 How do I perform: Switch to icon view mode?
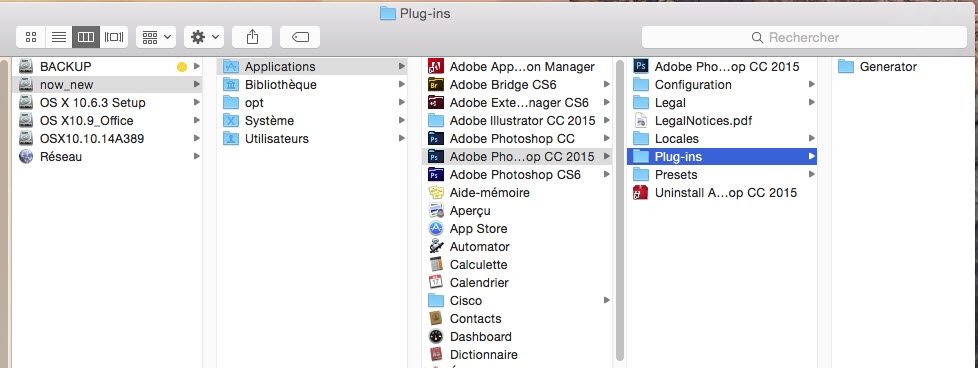pyautogui.click(x=31, y=37)
